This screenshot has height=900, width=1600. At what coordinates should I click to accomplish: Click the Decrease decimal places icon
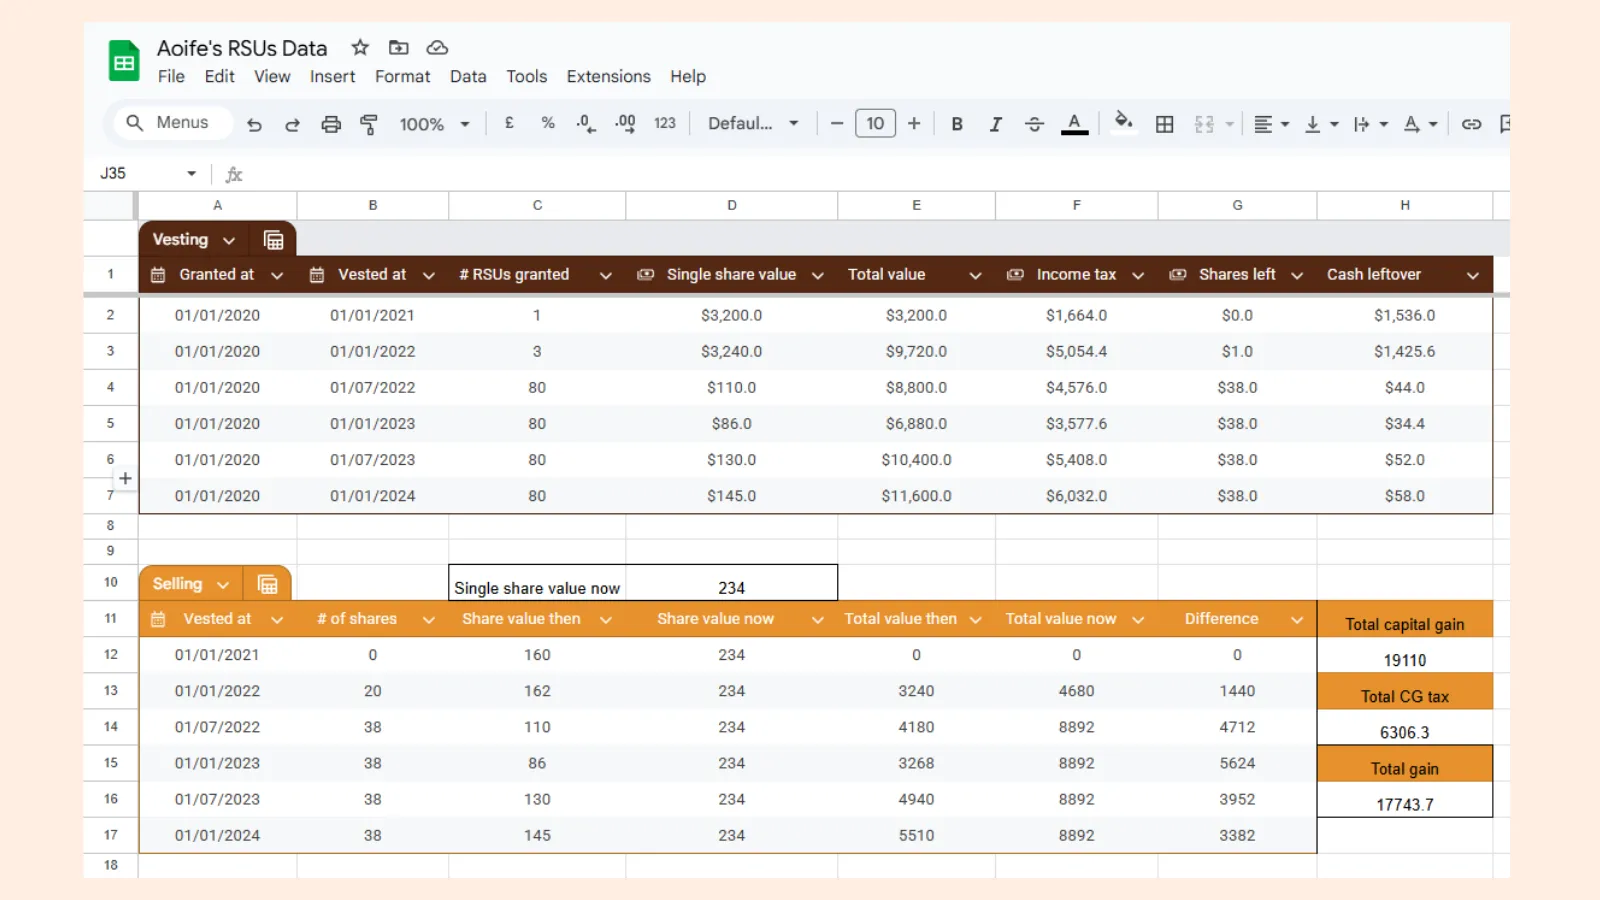pos(585,123)
